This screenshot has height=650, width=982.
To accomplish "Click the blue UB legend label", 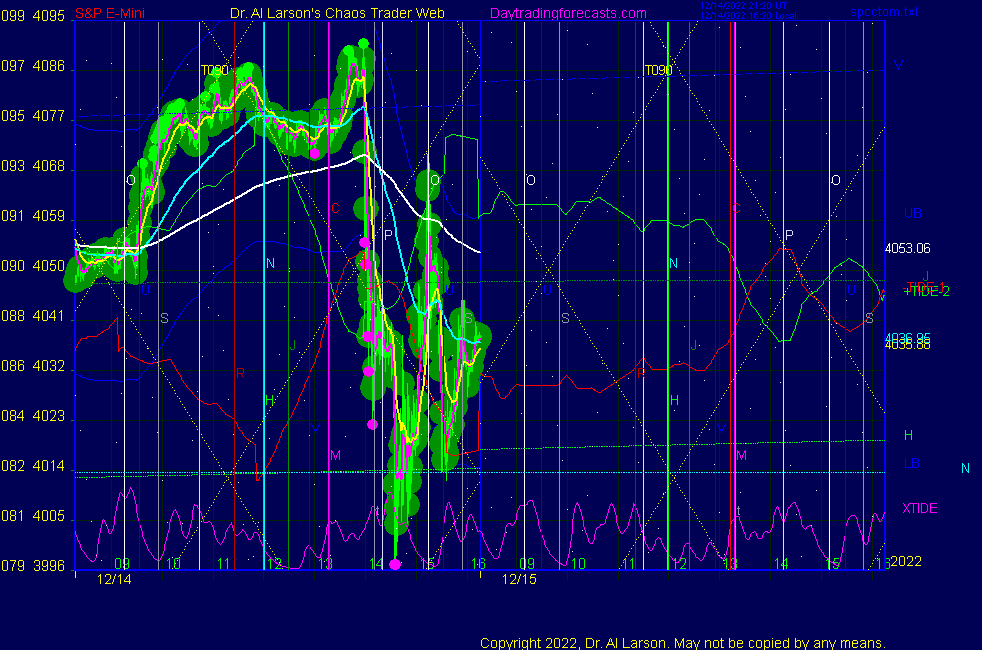I will (912, 214).
